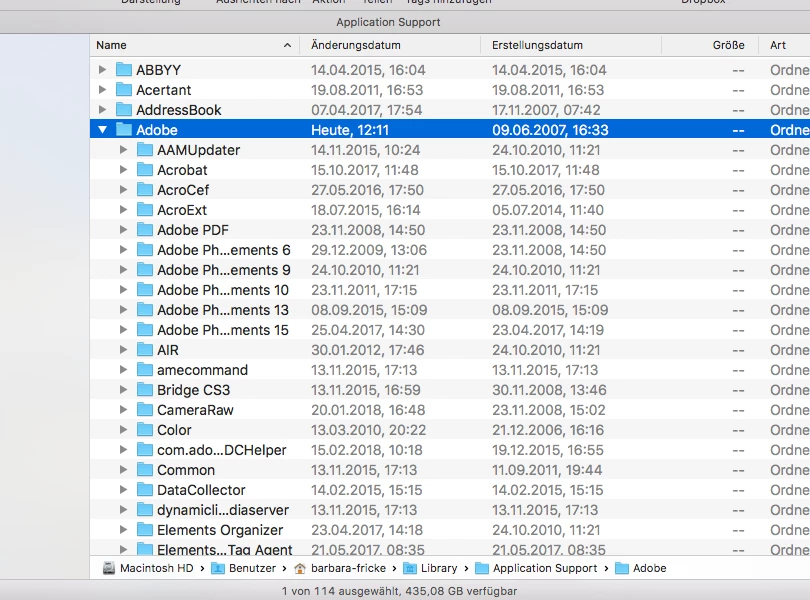810x600 pixels.
Task: Sort by Erstellungsdatum column header
Action: click(x=571, y=45)
